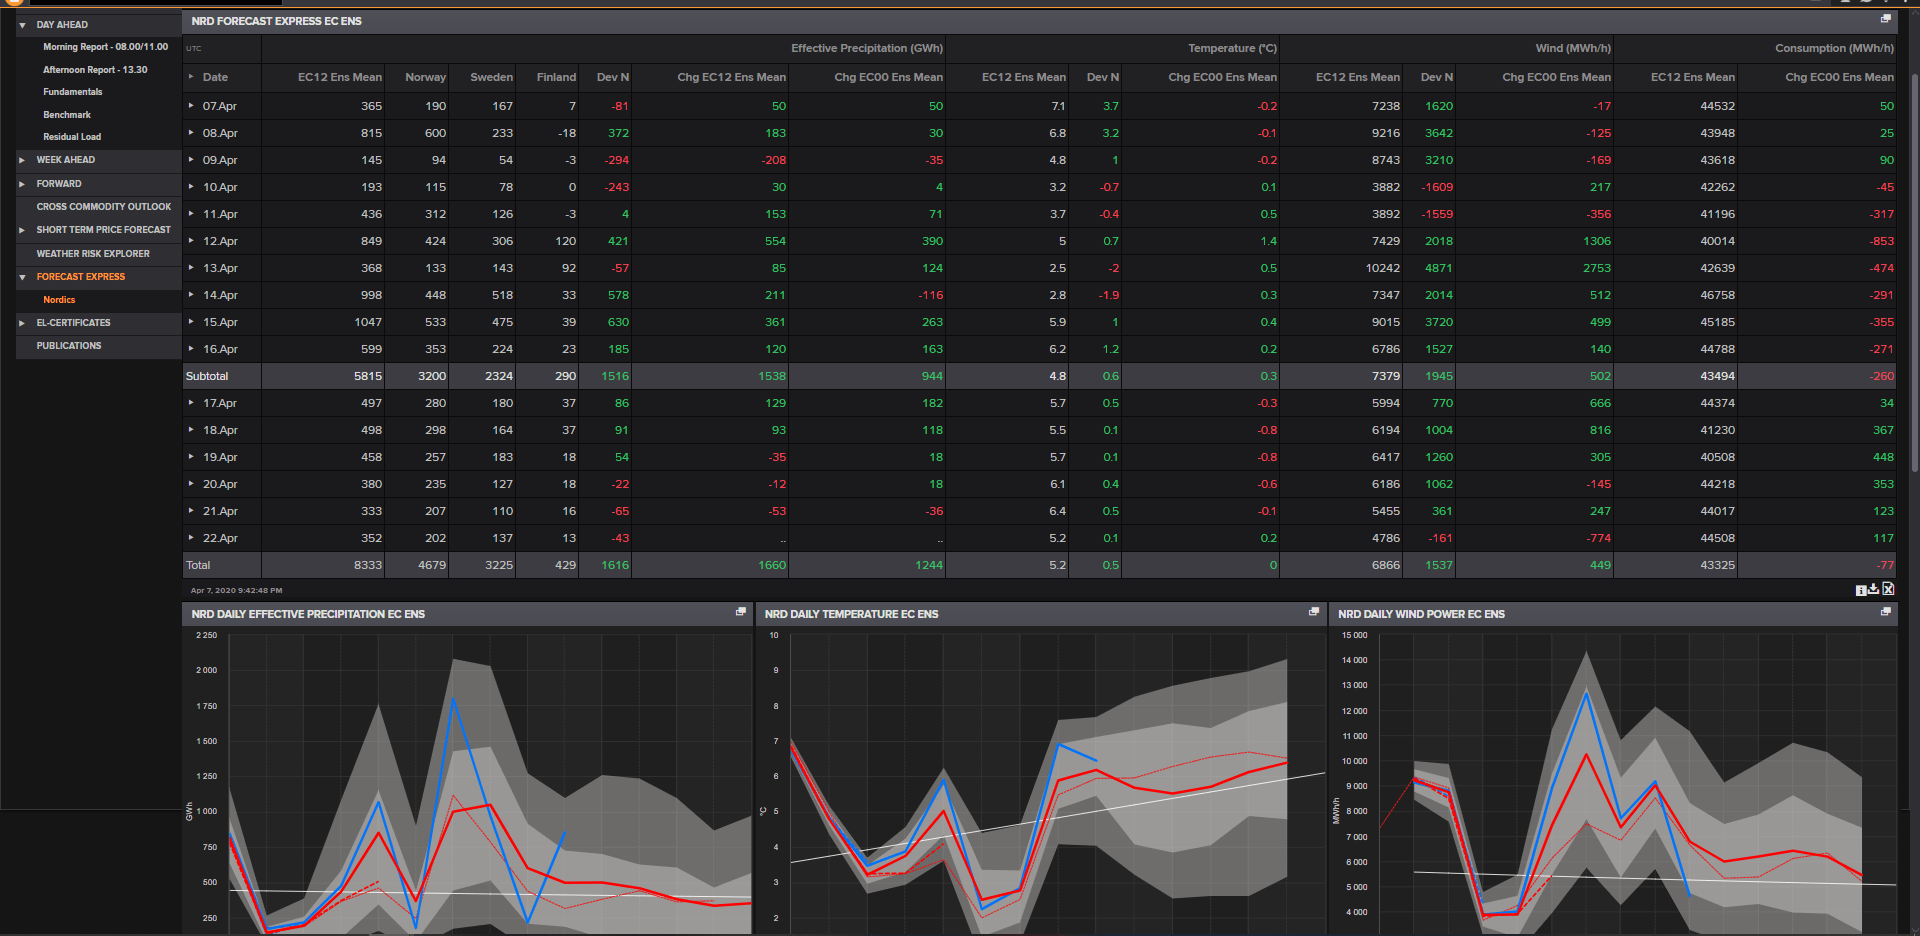The width and height of the screenshot is (1920, 936).
Task: Expand the EL-CERTIFICATES menu section
Action: [x=22, y=323]
